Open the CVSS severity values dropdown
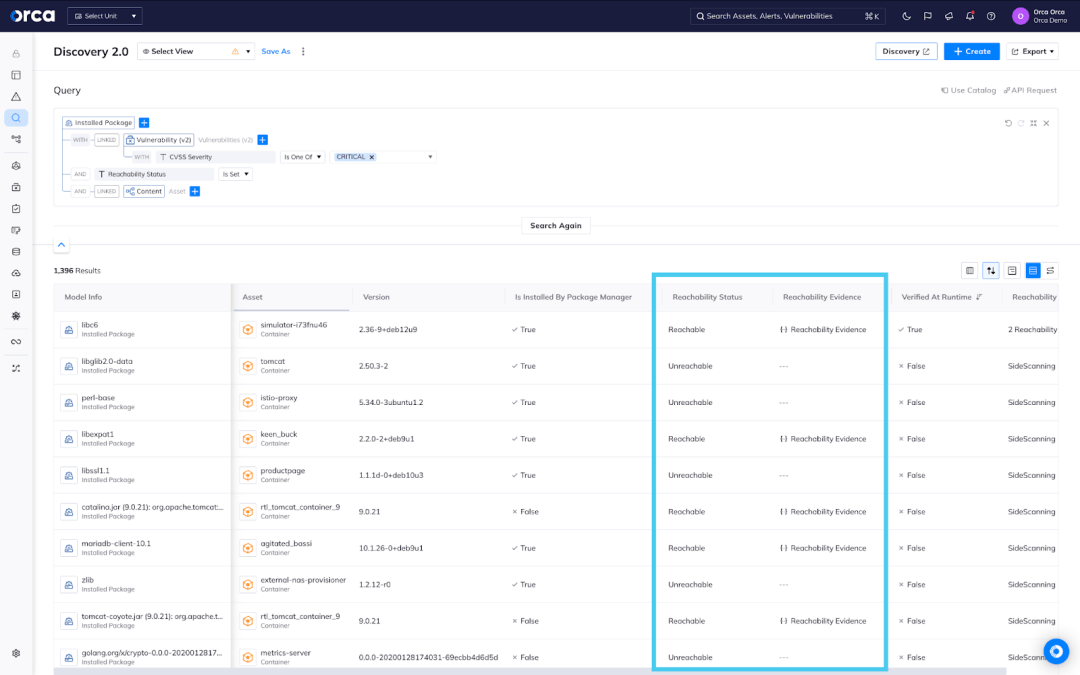Screen dimensions: 1080x675 point(430,157)
